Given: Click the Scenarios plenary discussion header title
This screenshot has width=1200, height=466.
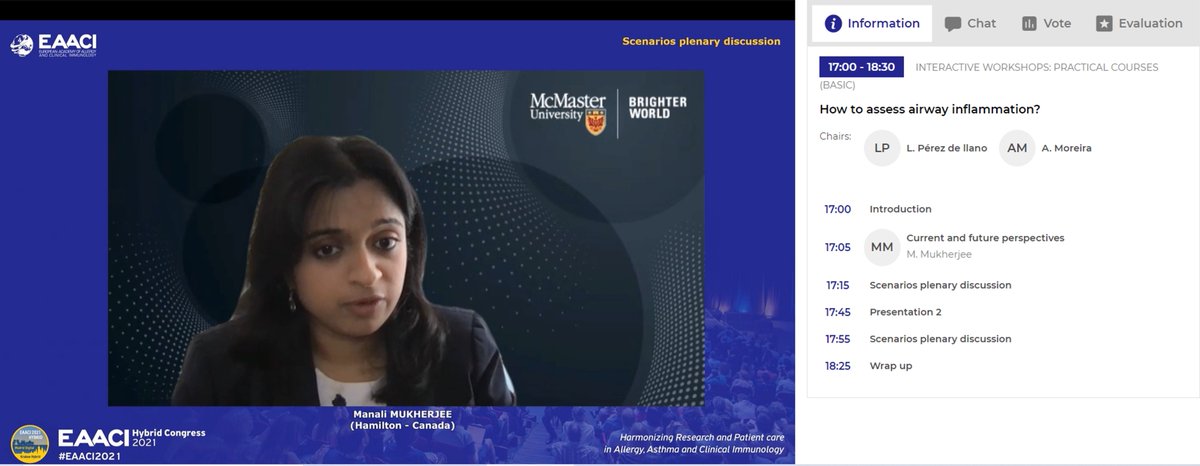Looking at the screenshot, I should click(700, 41).
